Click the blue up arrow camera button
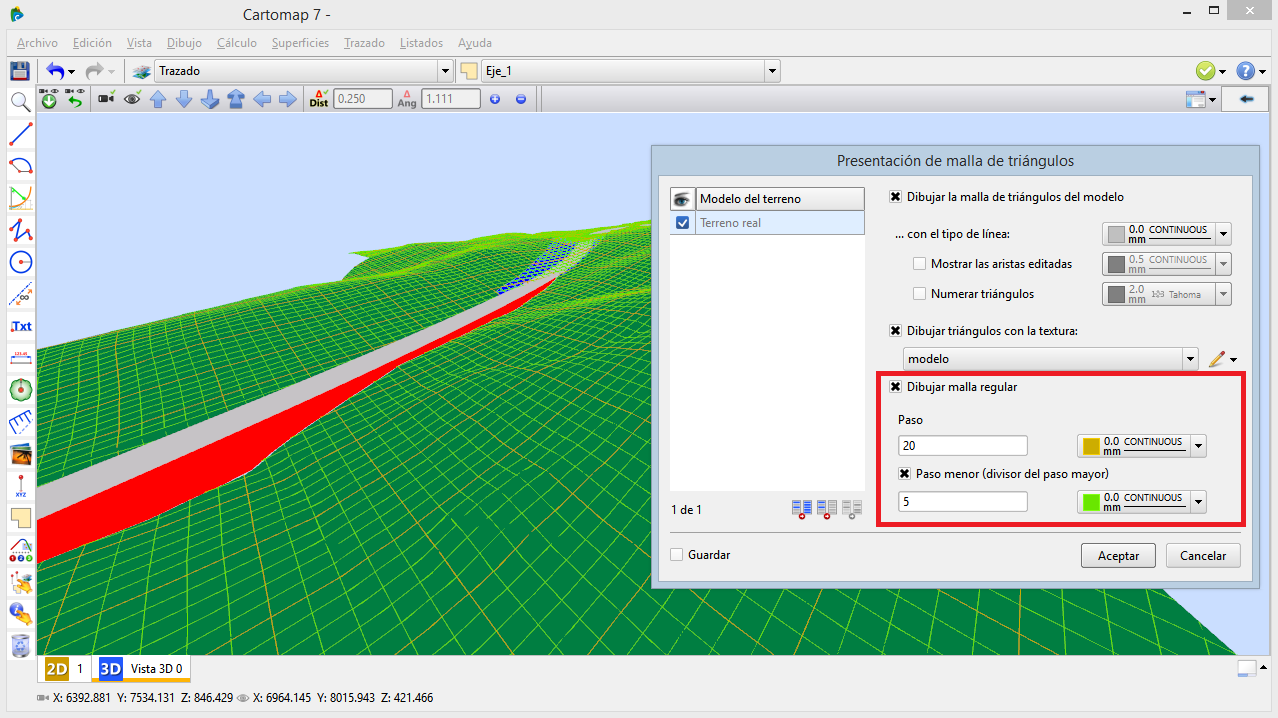Image resolution: width=1278 pixels, height=718 pixels. tap(157, 99)
